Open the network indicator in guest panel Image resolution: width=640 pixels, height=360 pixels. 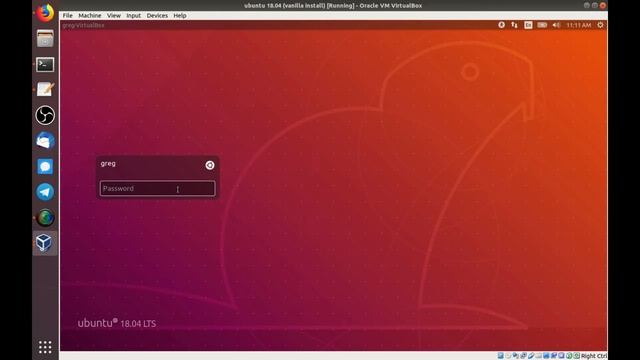click(x=514, y=25)
